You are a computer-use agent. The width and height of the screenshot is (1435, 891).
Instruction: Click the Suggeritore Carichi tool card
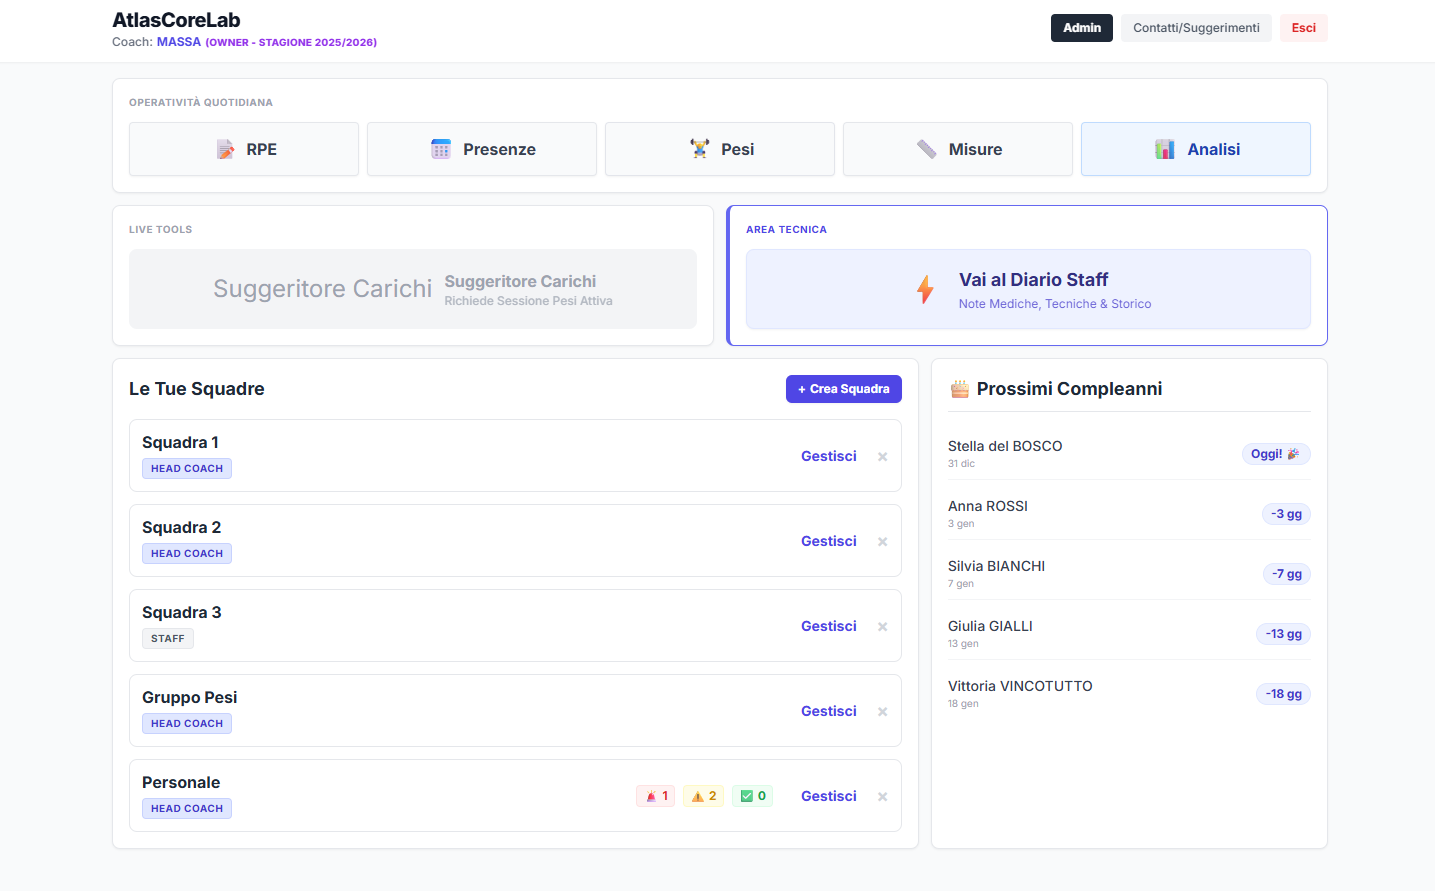(413, 289)
